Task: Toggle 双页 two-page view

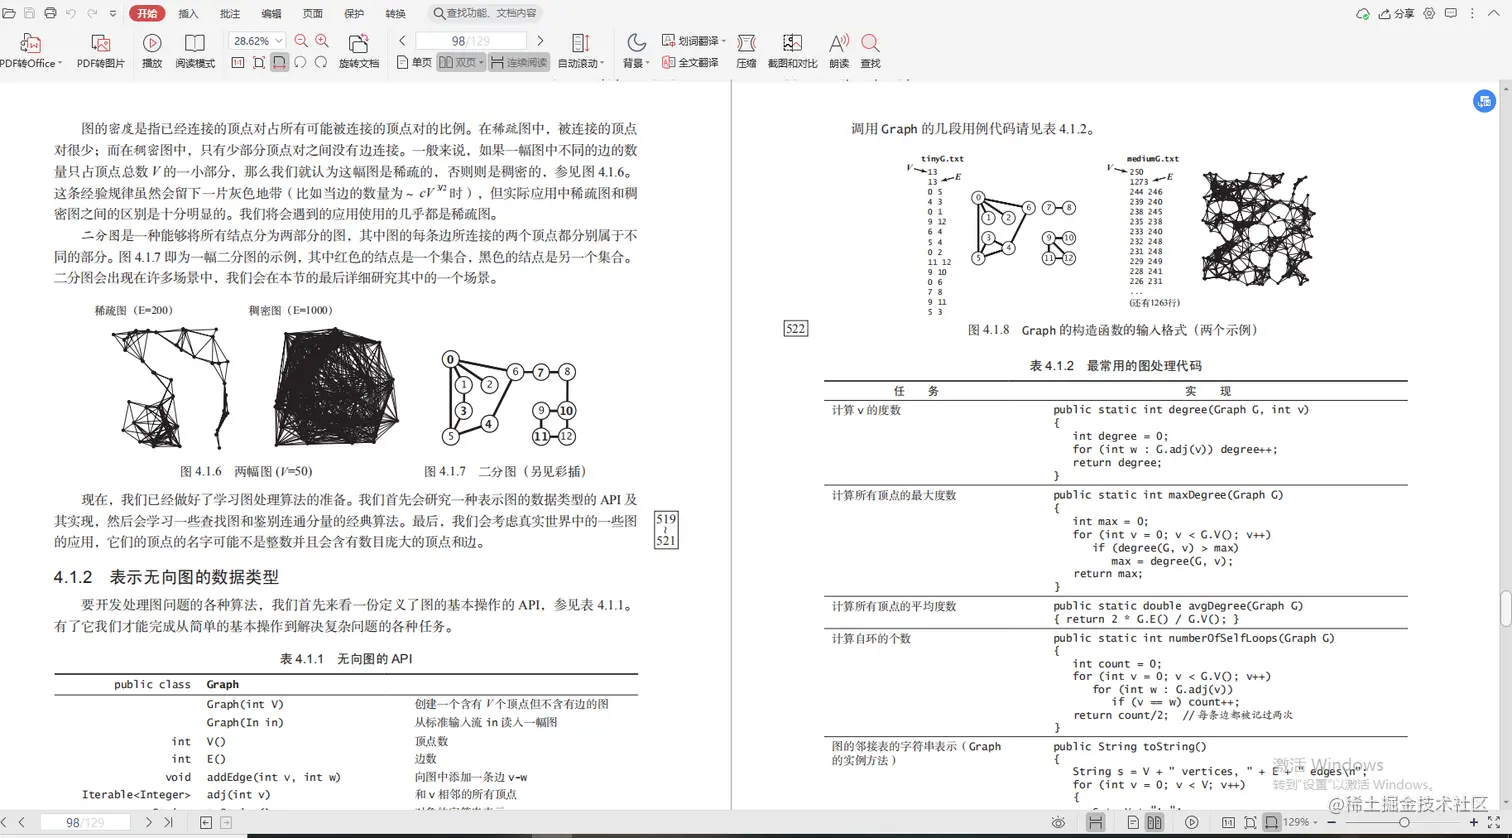Action: (461, 62)
